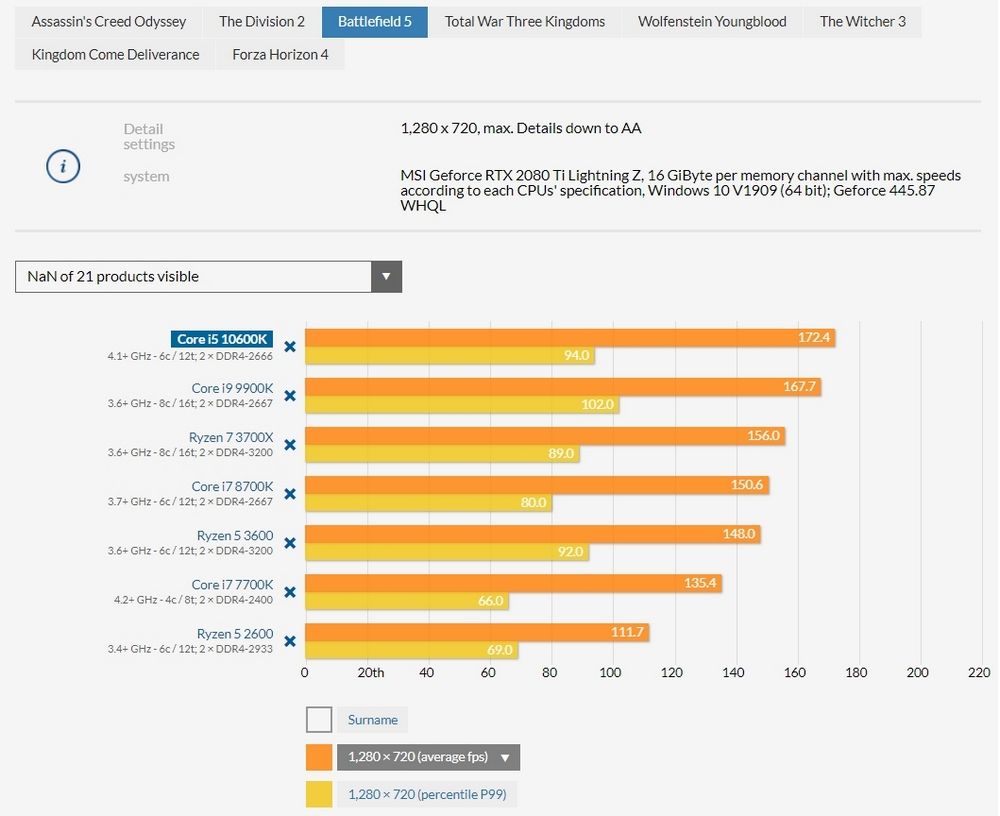Toggle the Surname legend checkbox
1000x816 pixels.
319,720
